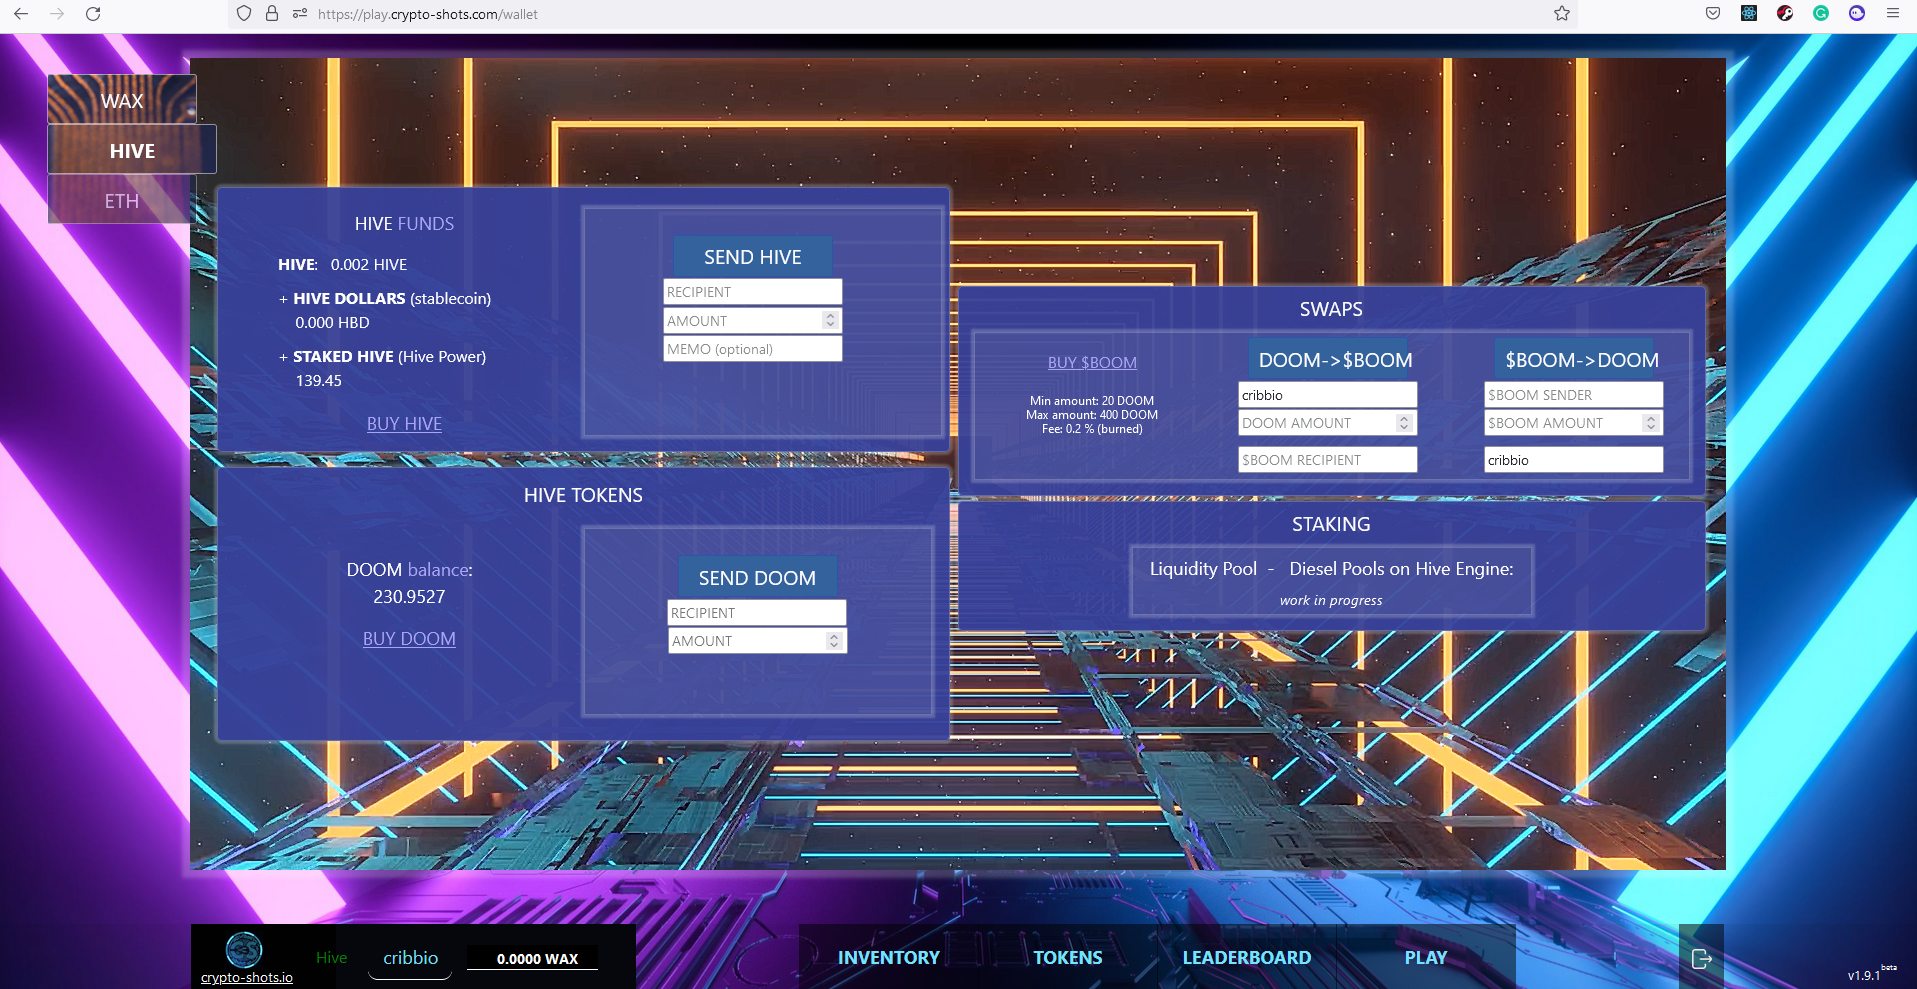Image resolution: width=1917 pixels, height=989 pixels.
Task: Click the HIVE DOLLARS (stablecoin) label
Action: [x=392, y=298]
